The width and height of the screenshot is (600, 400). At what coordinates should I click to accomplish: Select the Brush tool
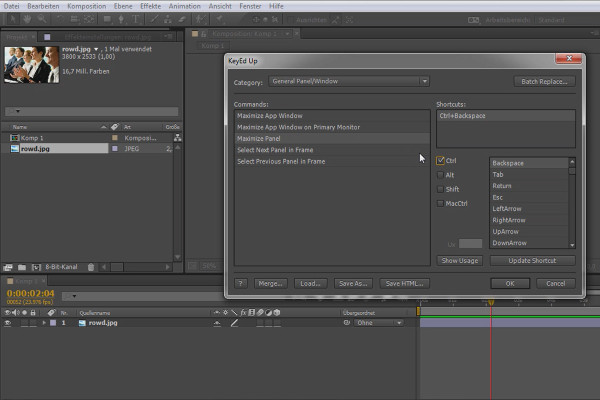coord(154,19)
